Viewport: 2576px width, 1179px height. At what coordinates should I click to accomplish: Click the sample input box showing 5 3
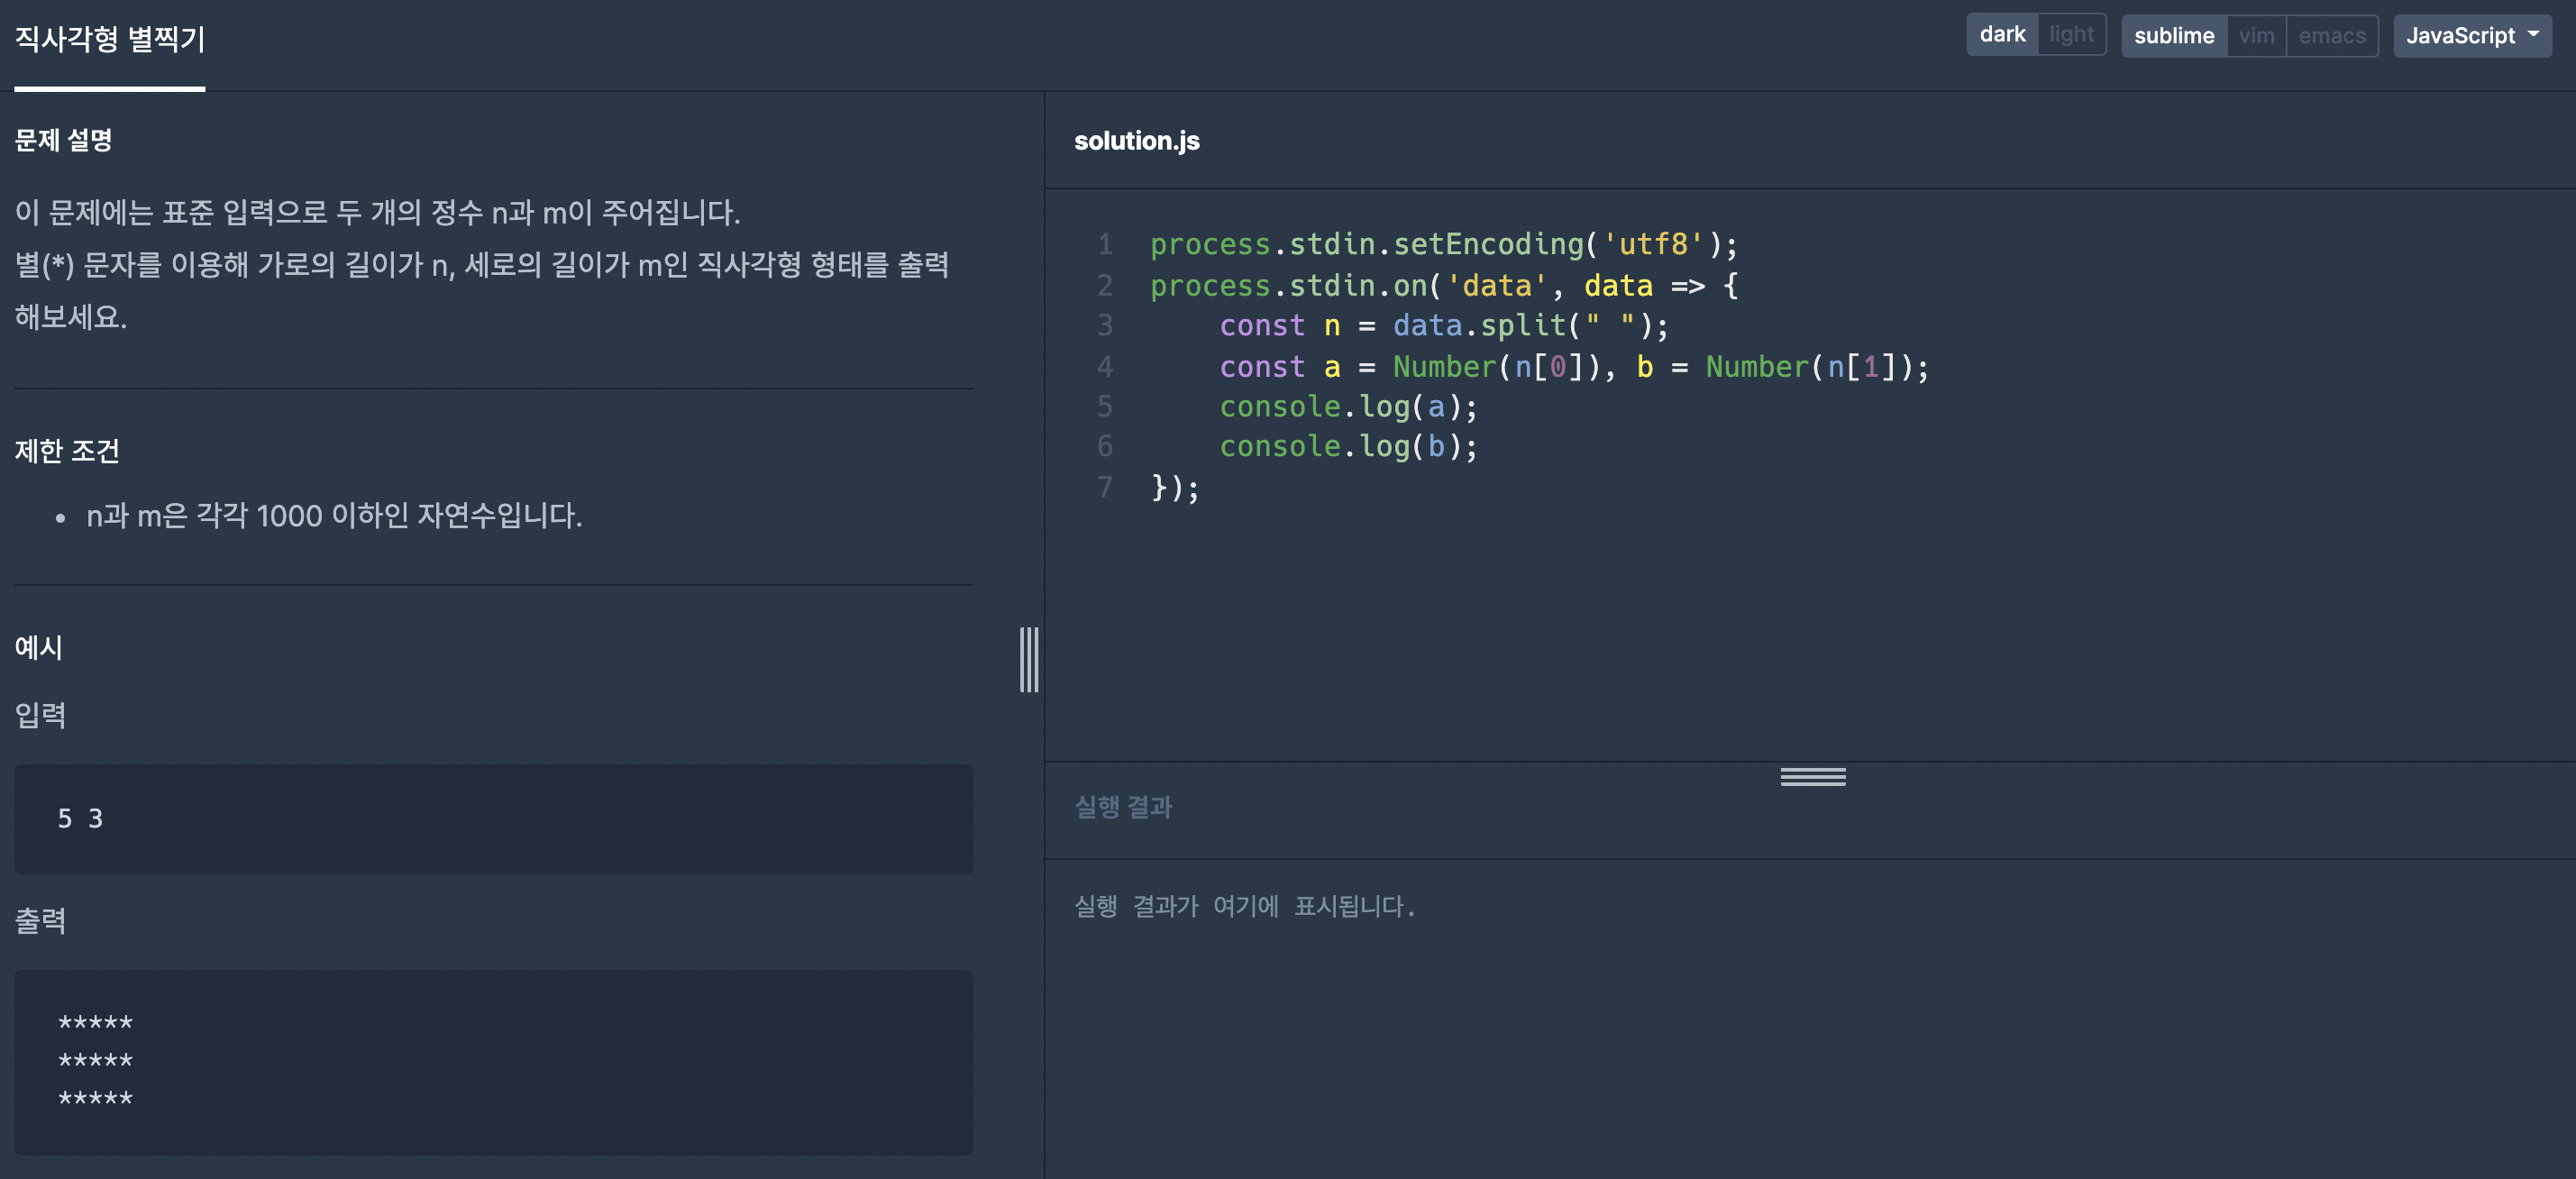493,819
